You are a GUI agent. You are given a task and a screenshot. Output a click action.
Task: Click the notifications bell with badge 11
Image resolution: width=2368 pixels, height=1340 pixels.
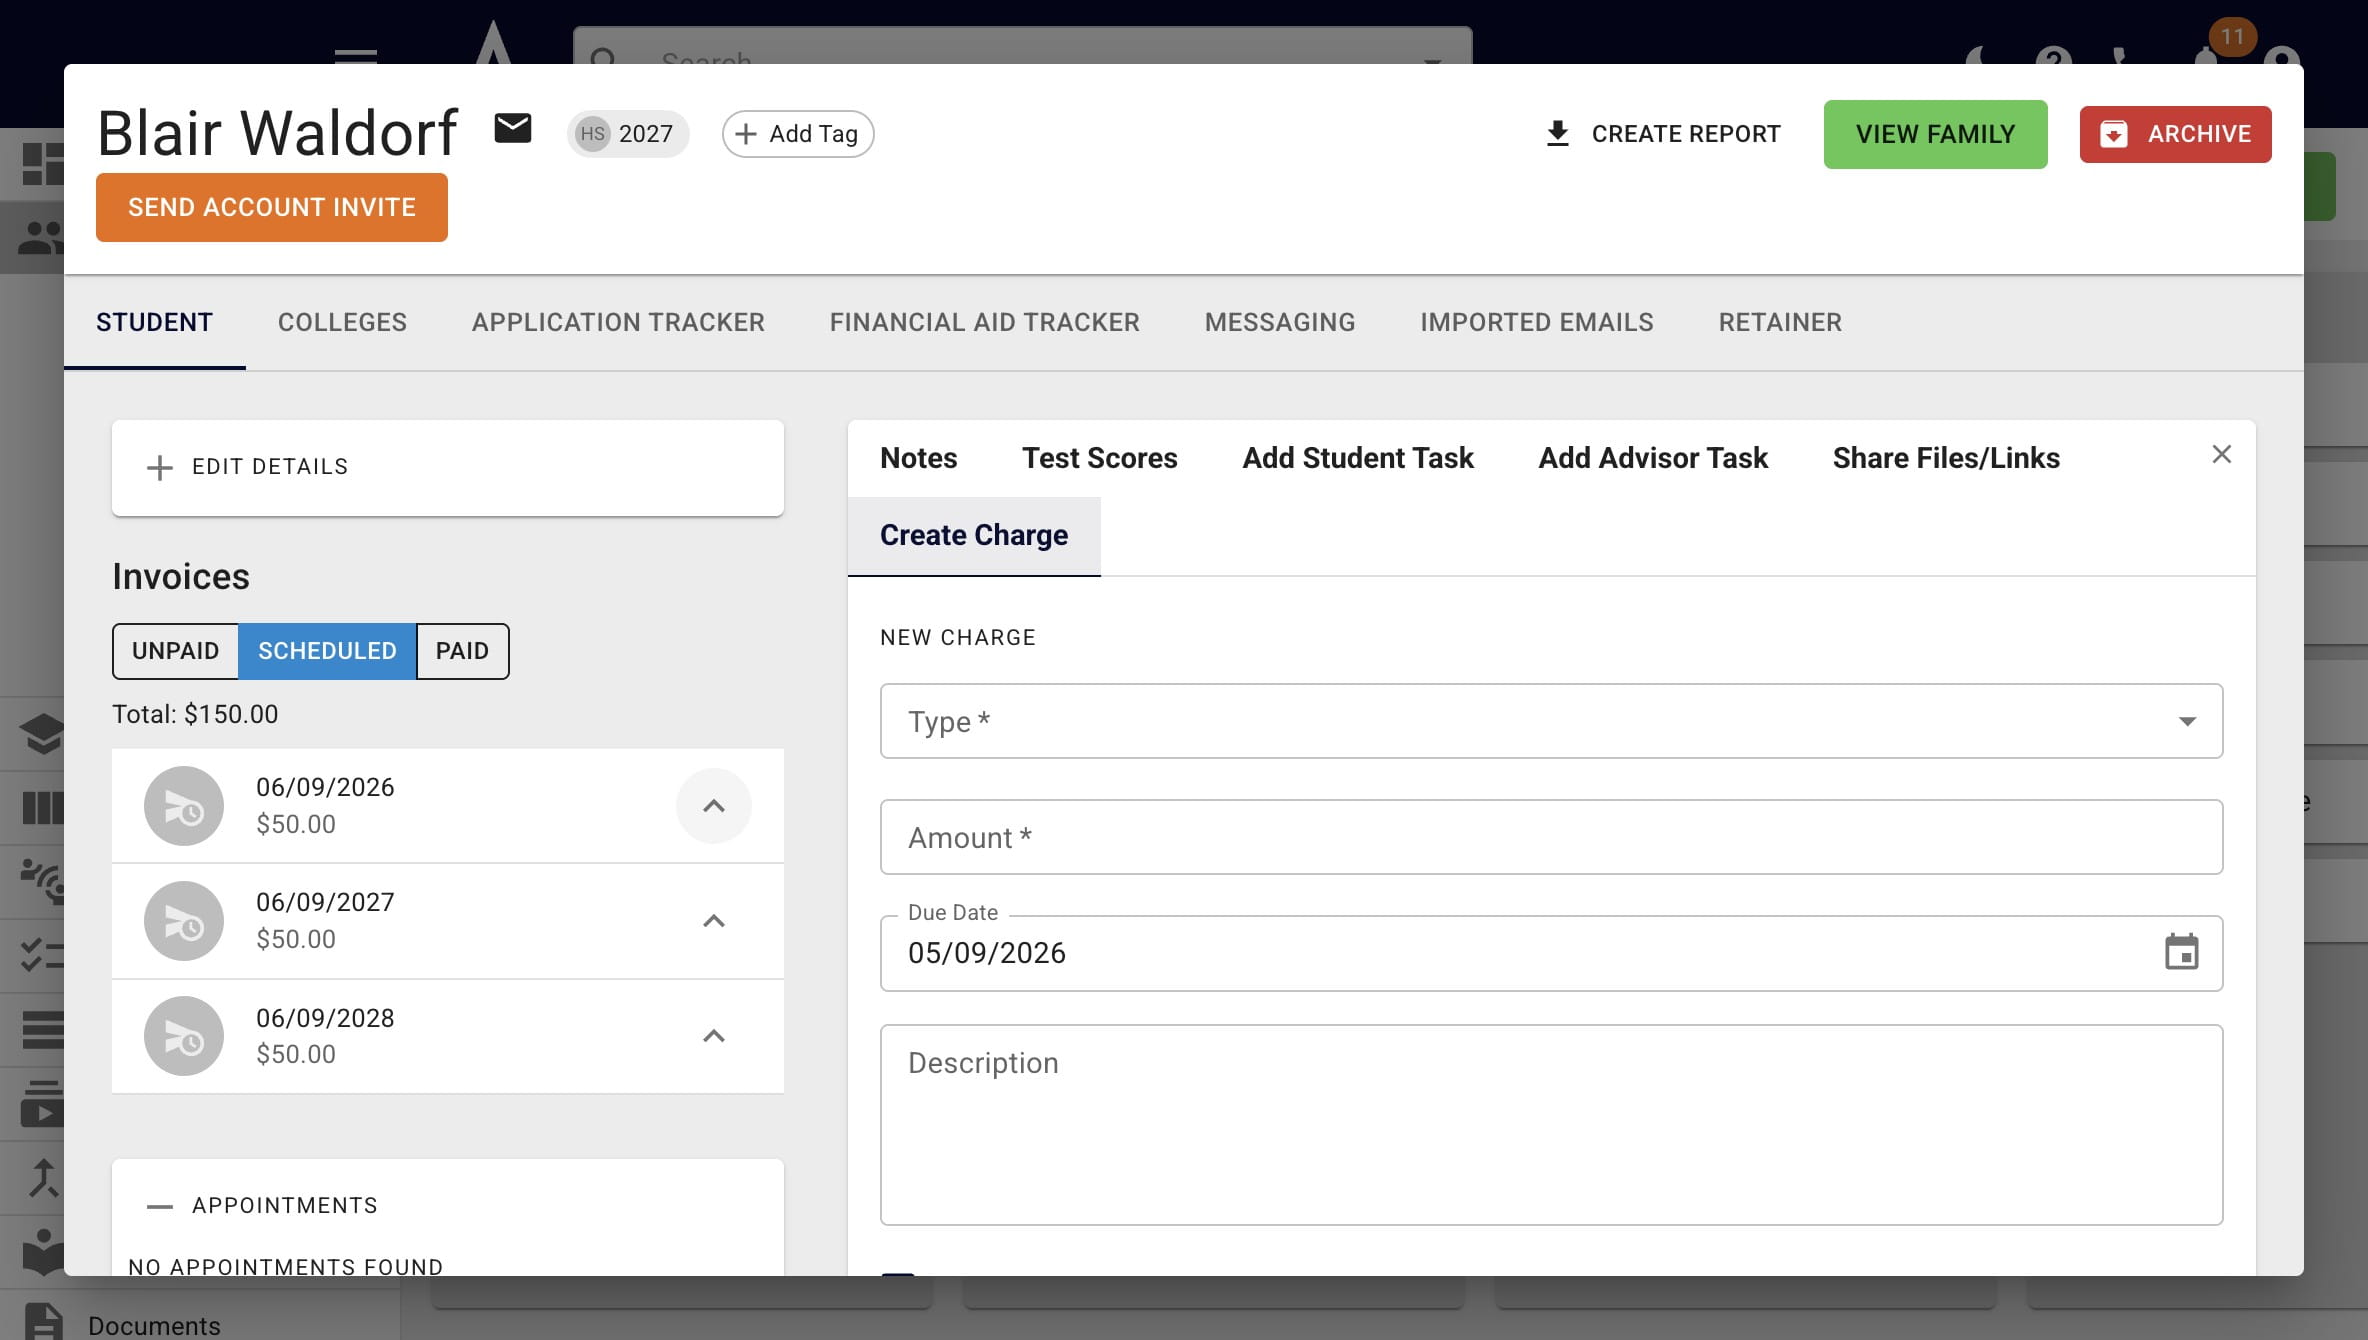[2208, 52]
